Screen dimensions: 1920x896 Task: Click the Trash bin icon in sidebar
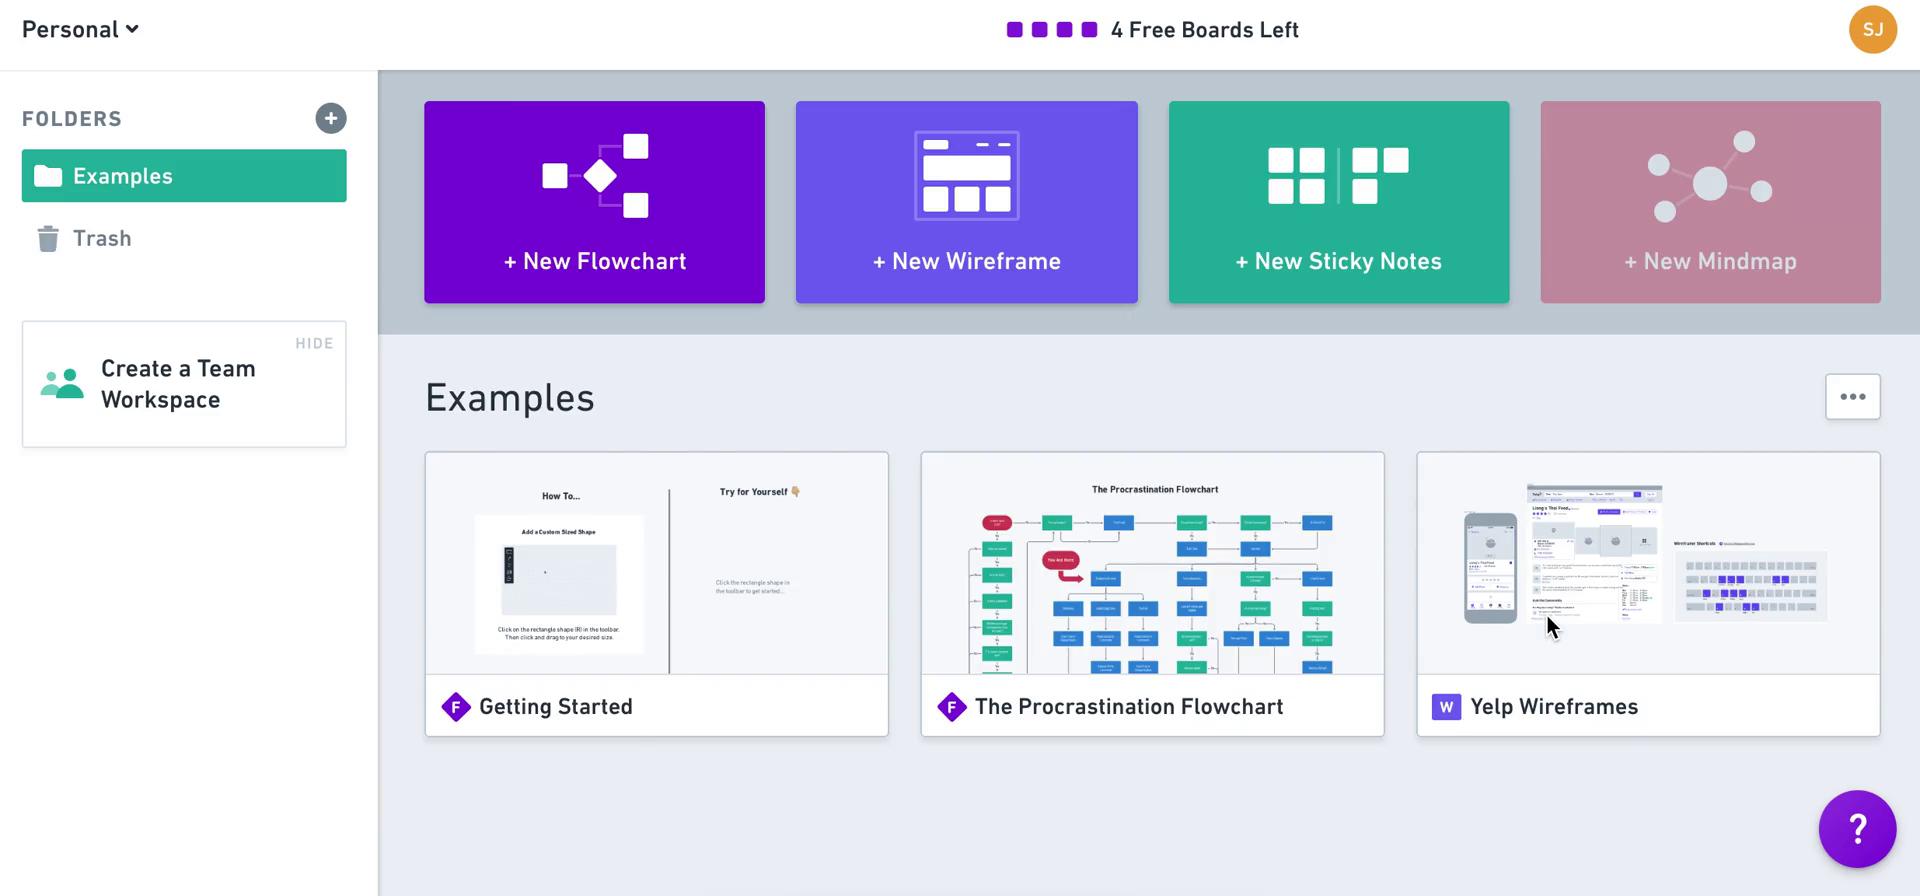coord(47,239)
